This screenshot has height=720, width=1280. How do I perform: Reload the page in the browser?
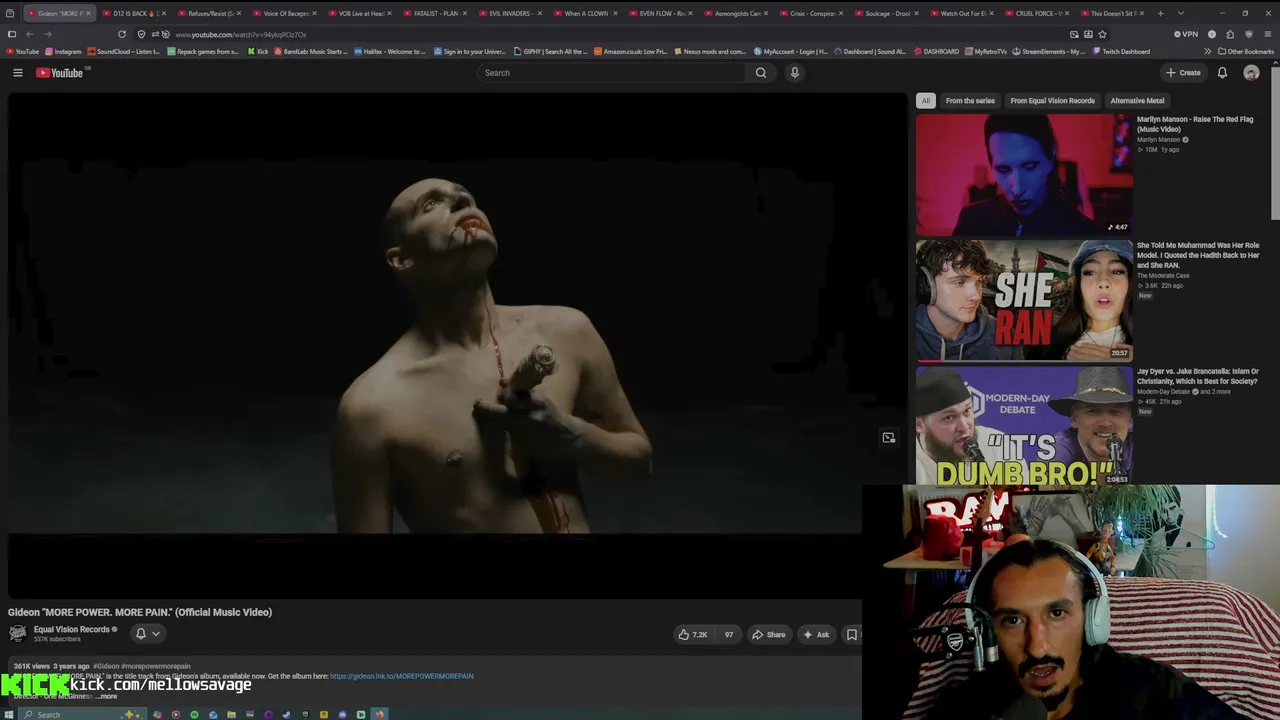coord(122,34)
